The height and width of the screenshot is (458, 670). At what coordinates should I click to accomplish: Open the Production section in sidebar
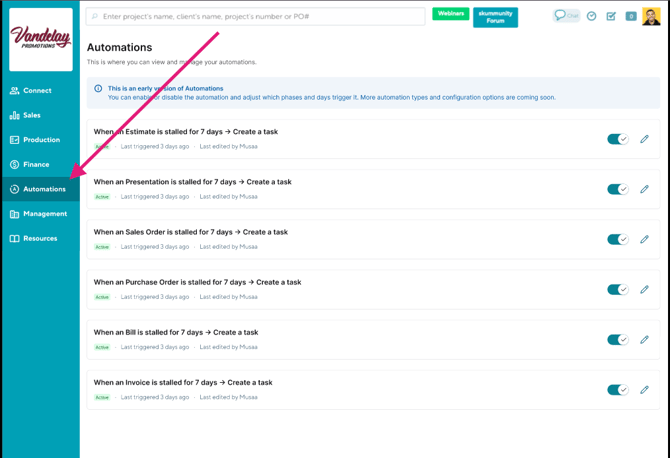pos(41,140)
